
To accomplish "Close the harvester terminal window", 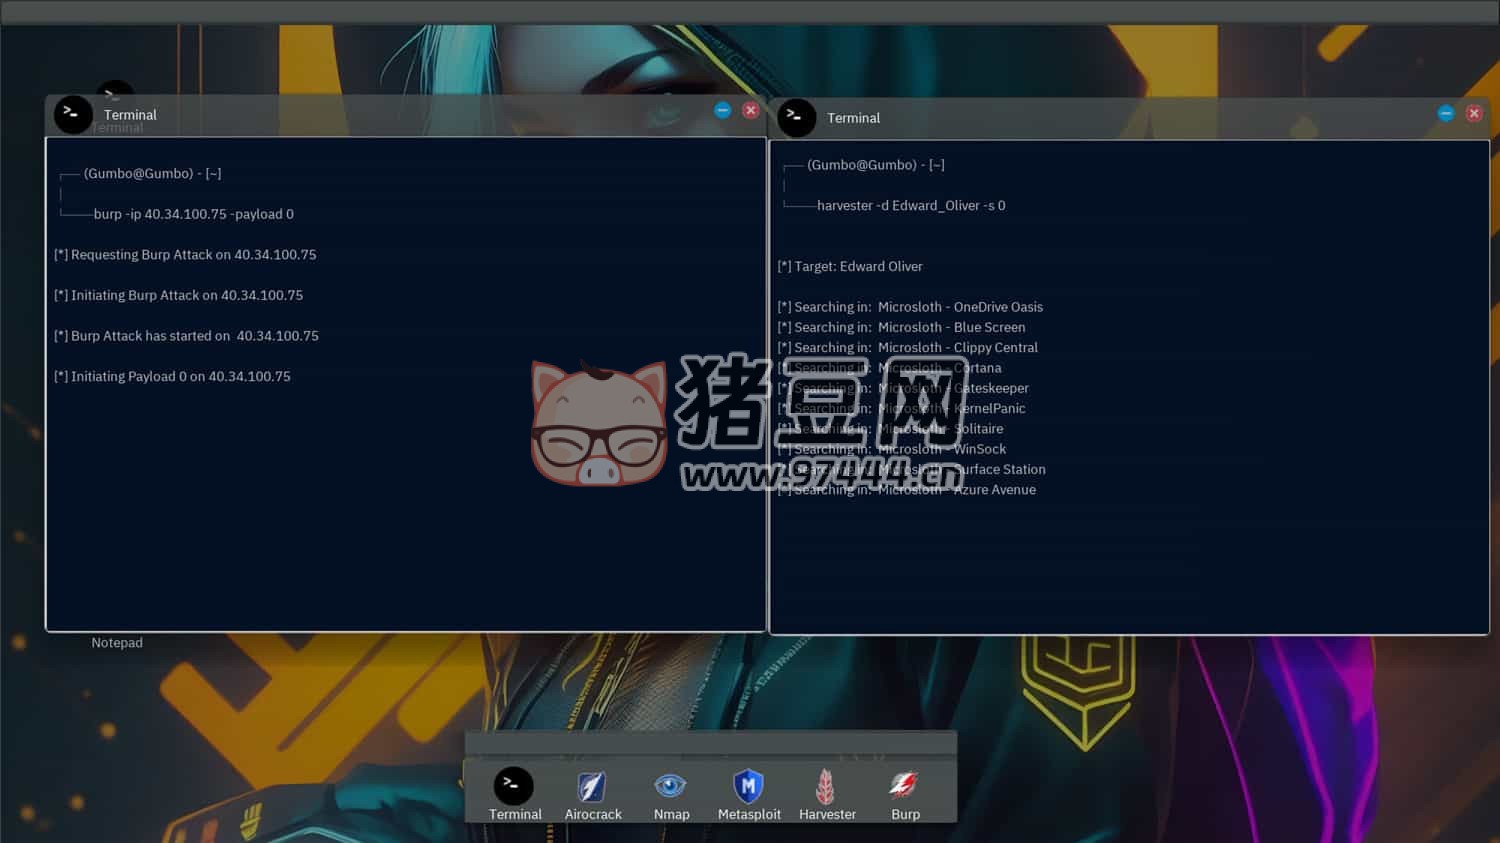I will (x=1474, y=113).
